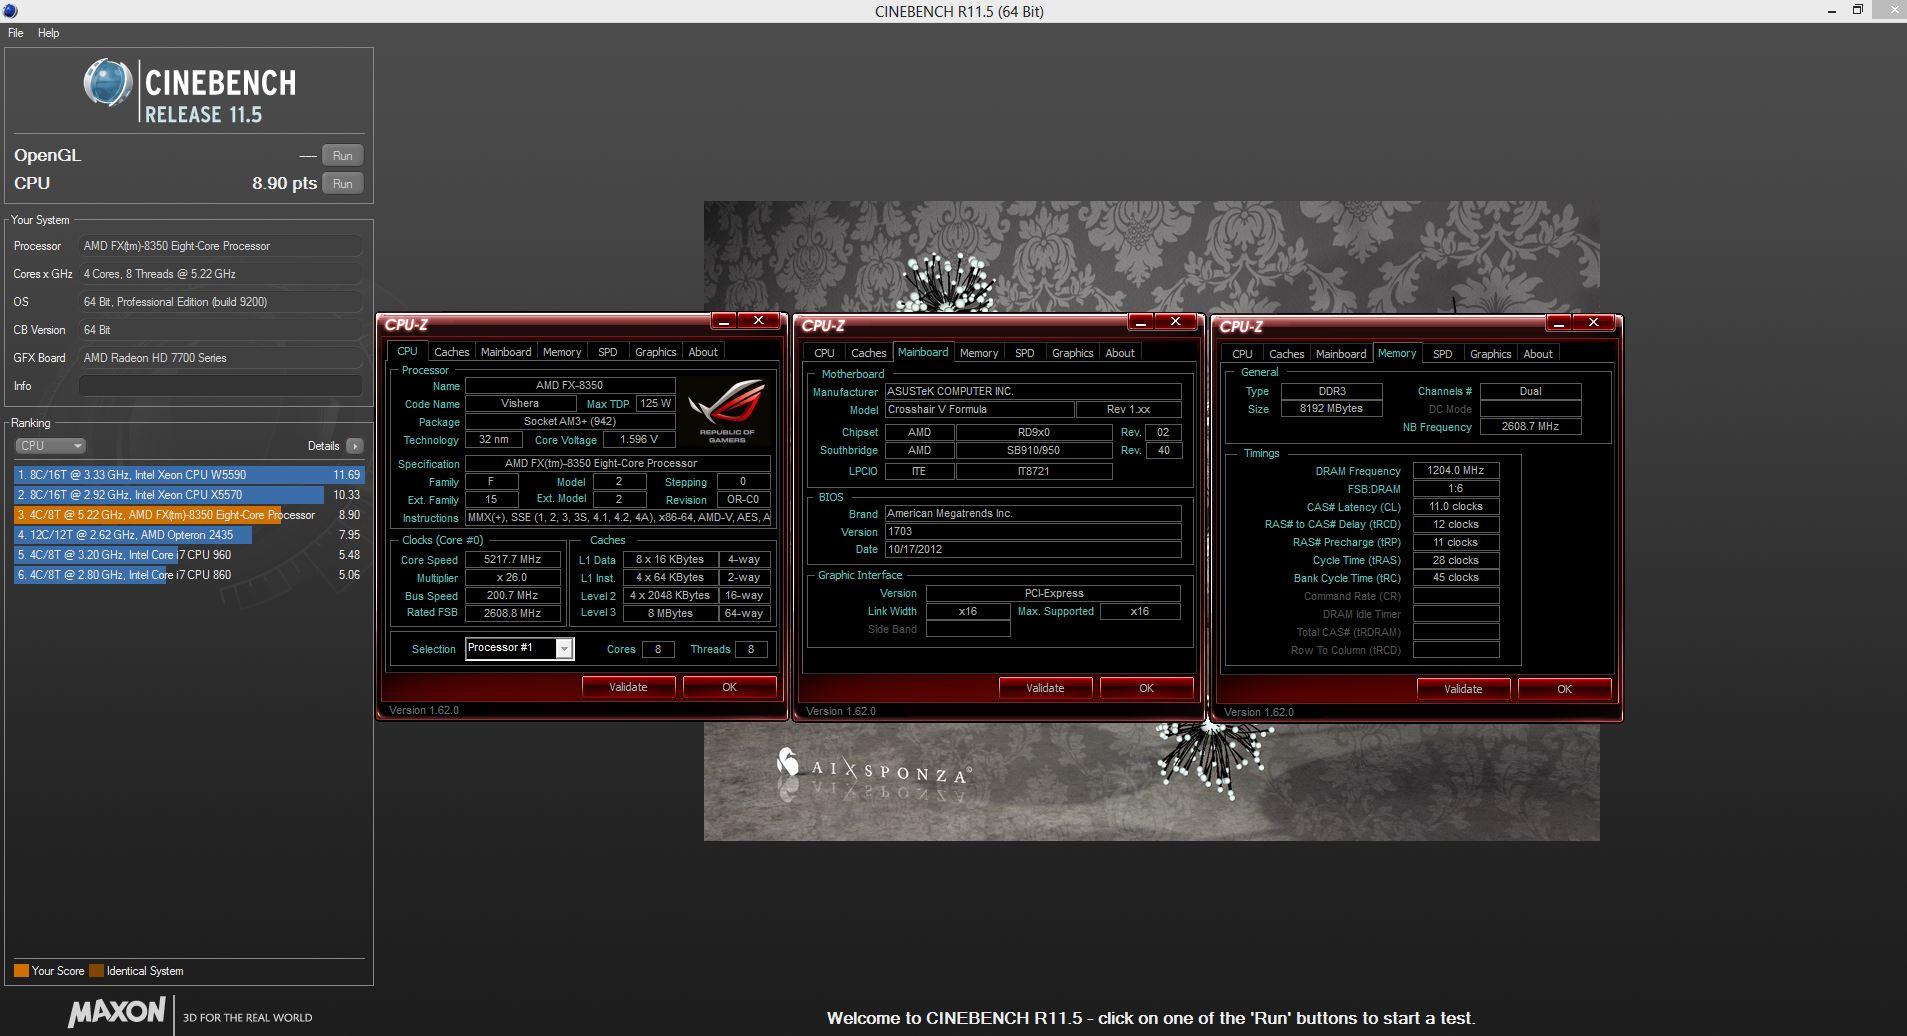Open CPU tab in Mainboard CPU-Z window
The width and height of the screenshot is (1907, 1036).
point(824,353)
